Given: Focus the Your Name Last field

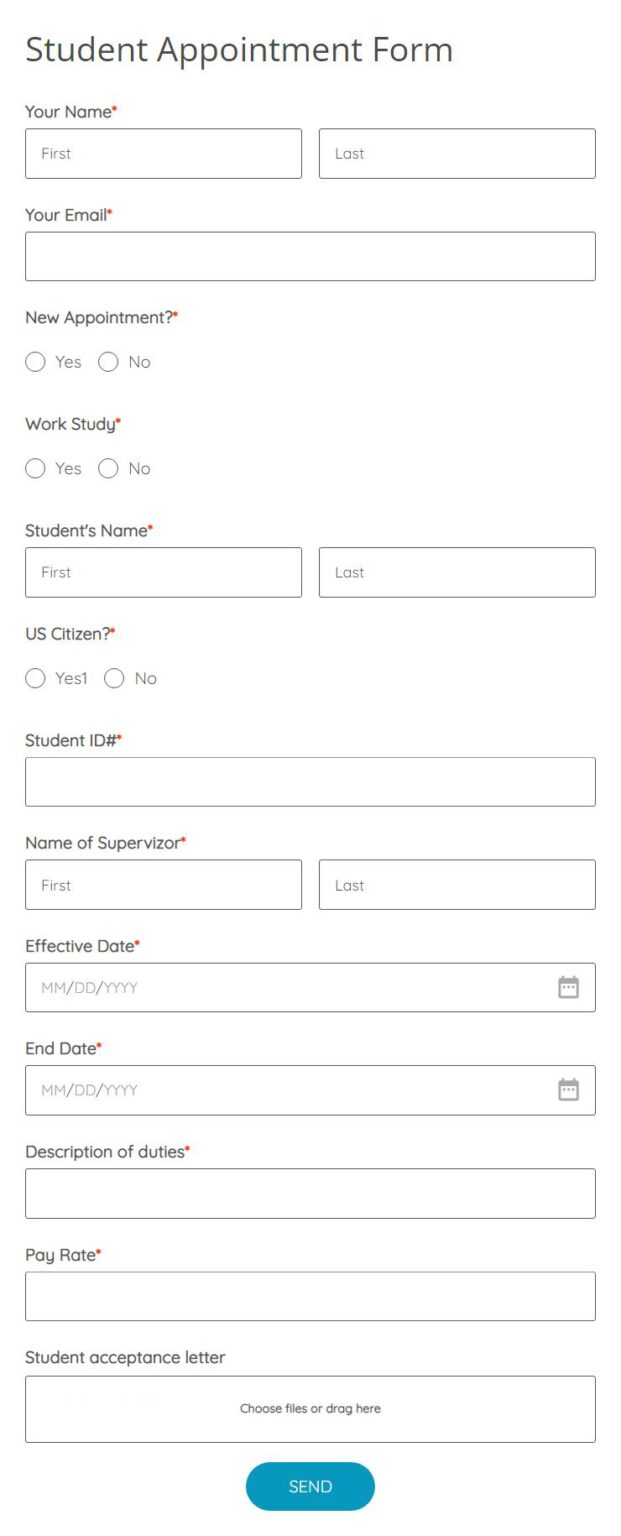Looking at the screenshot, I should 457,154.
